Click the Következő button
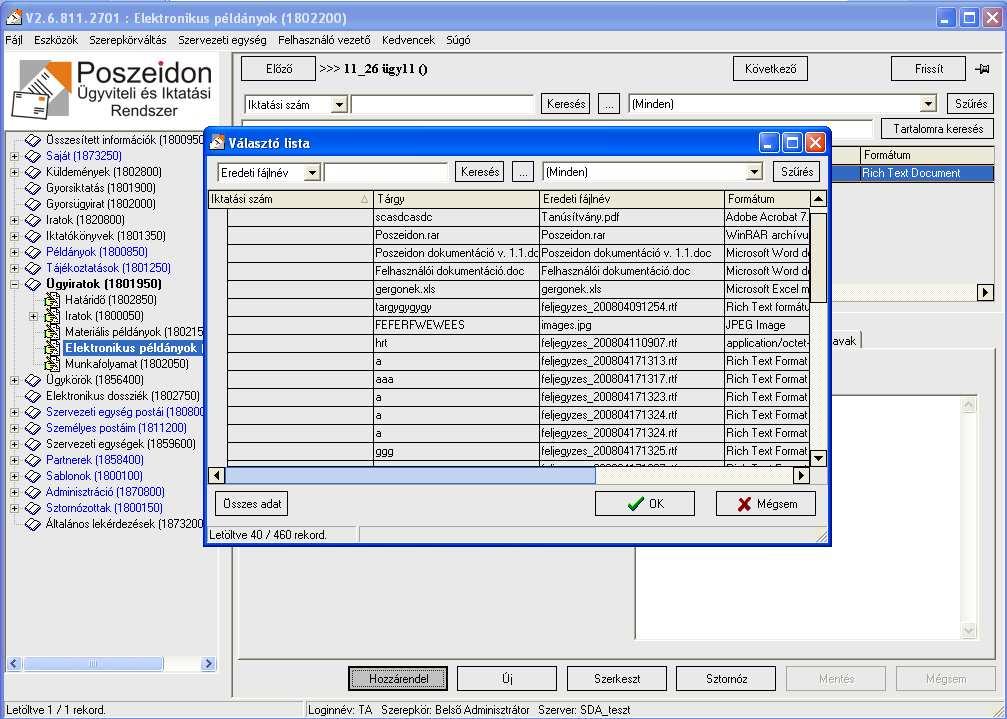The width and height of the screenshot is (1007, 719). (770, 69)
